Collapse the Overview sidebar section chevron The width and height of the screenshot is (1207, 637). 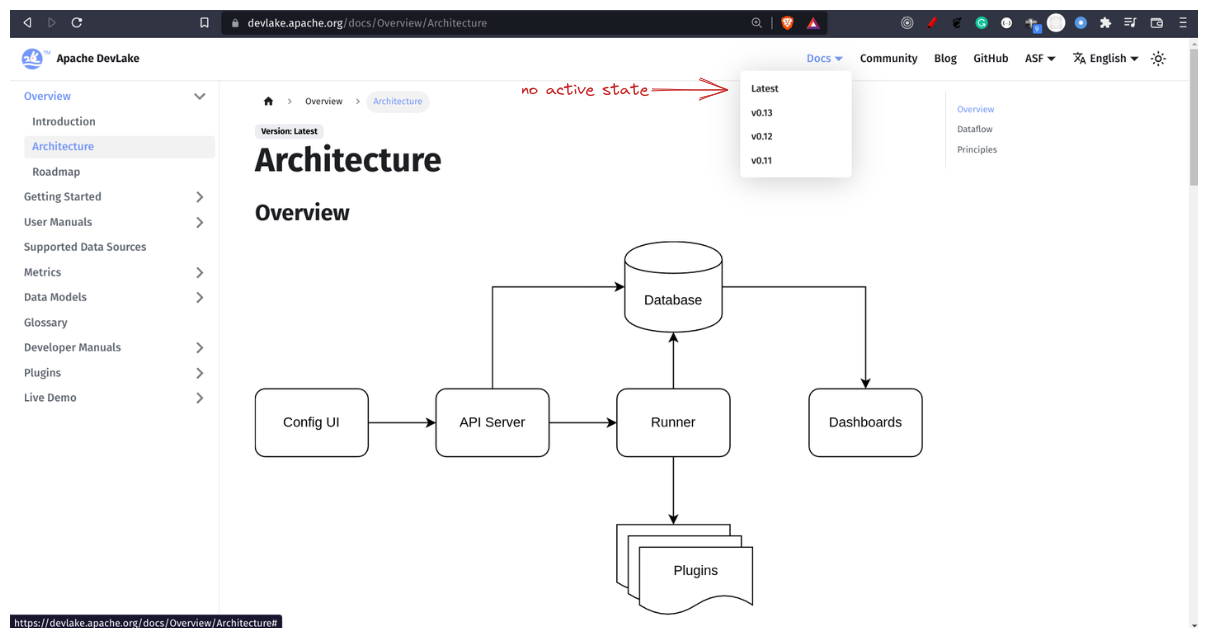[x=199, y=96]
